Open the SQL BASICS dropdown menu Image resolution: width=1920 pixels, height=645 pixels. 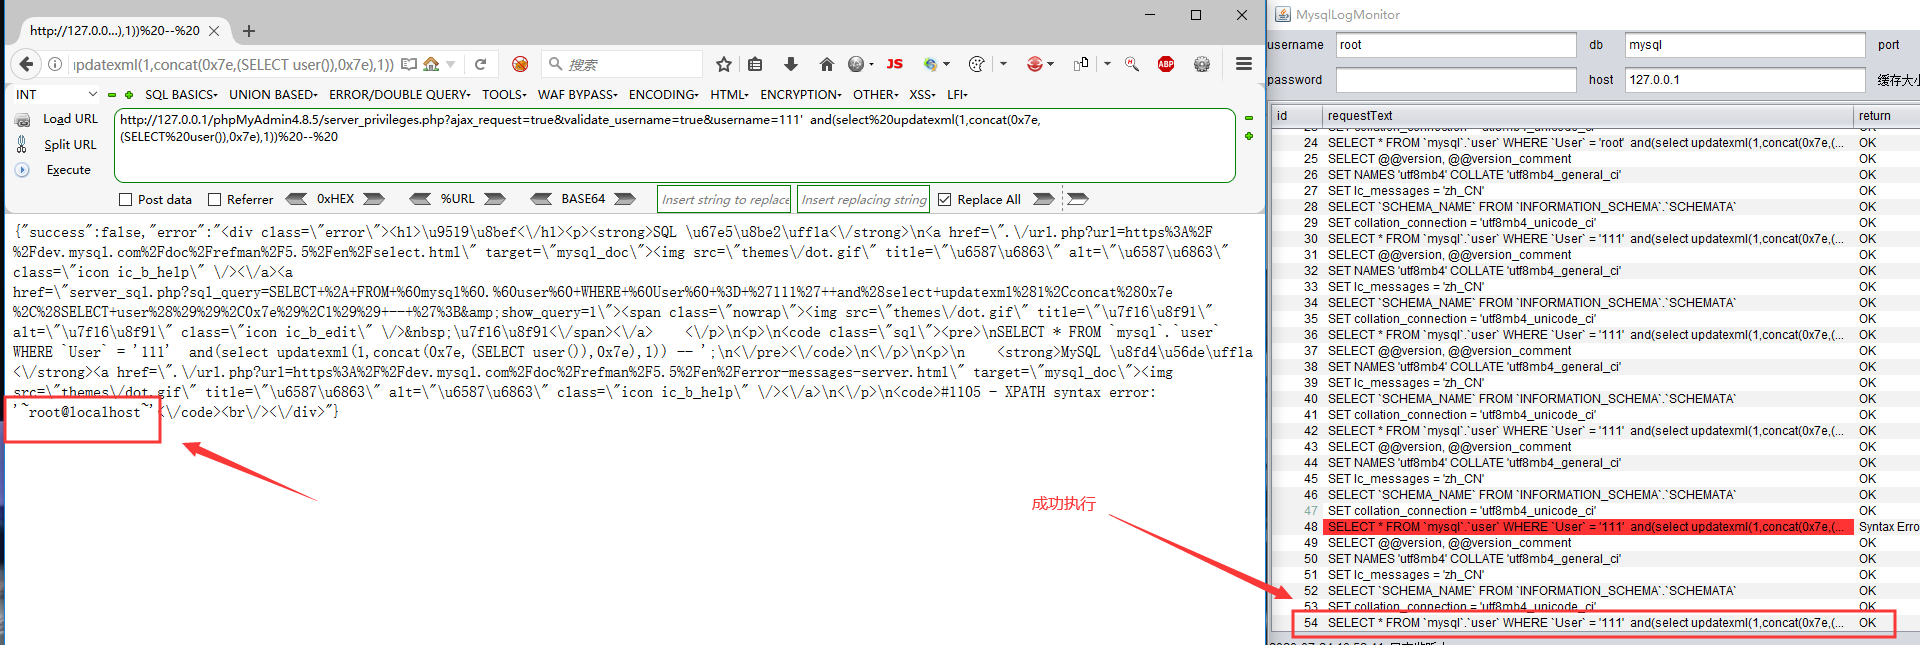click(x=181, y=95)
